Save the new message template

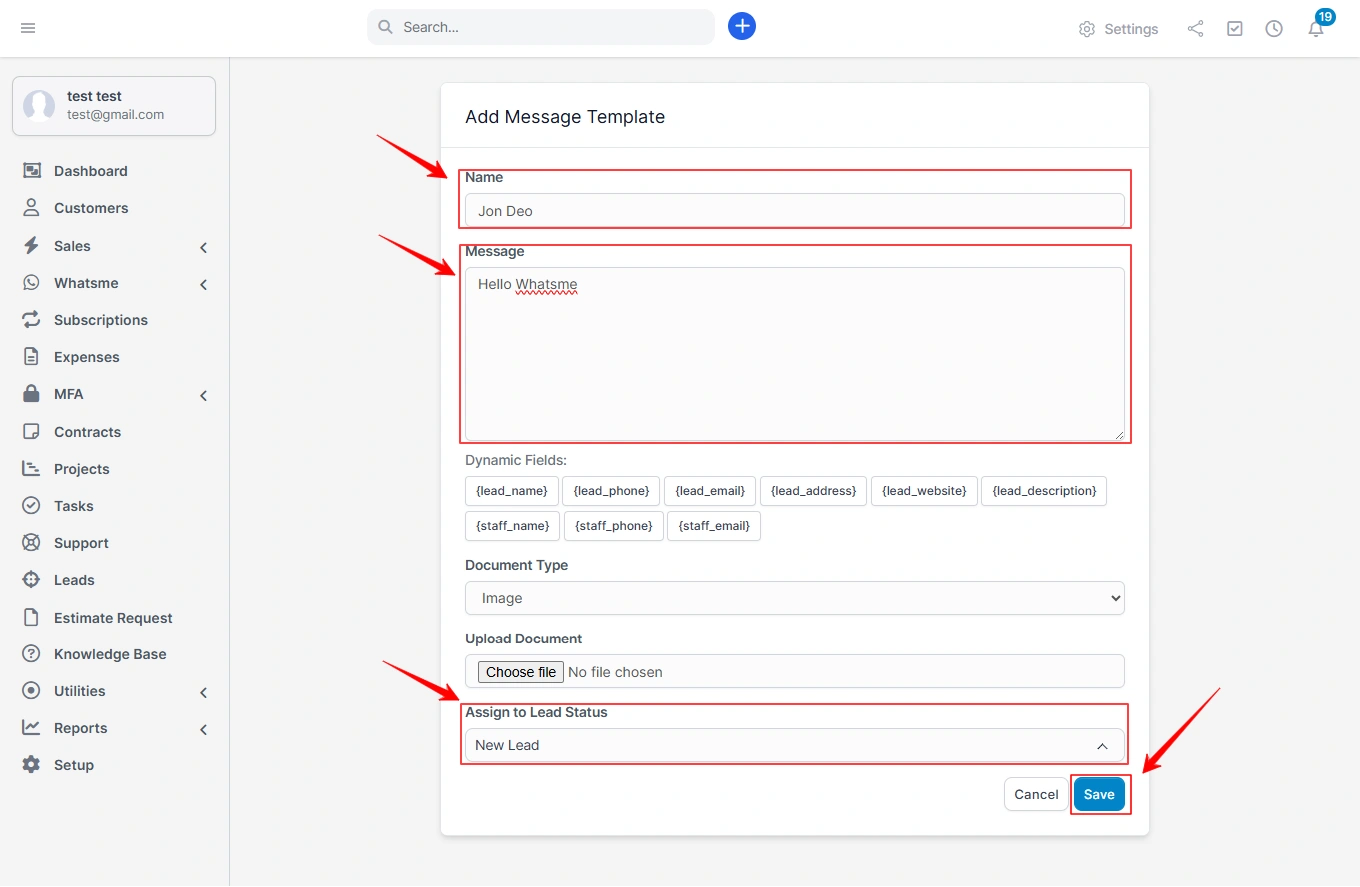tap(1099, 793)
